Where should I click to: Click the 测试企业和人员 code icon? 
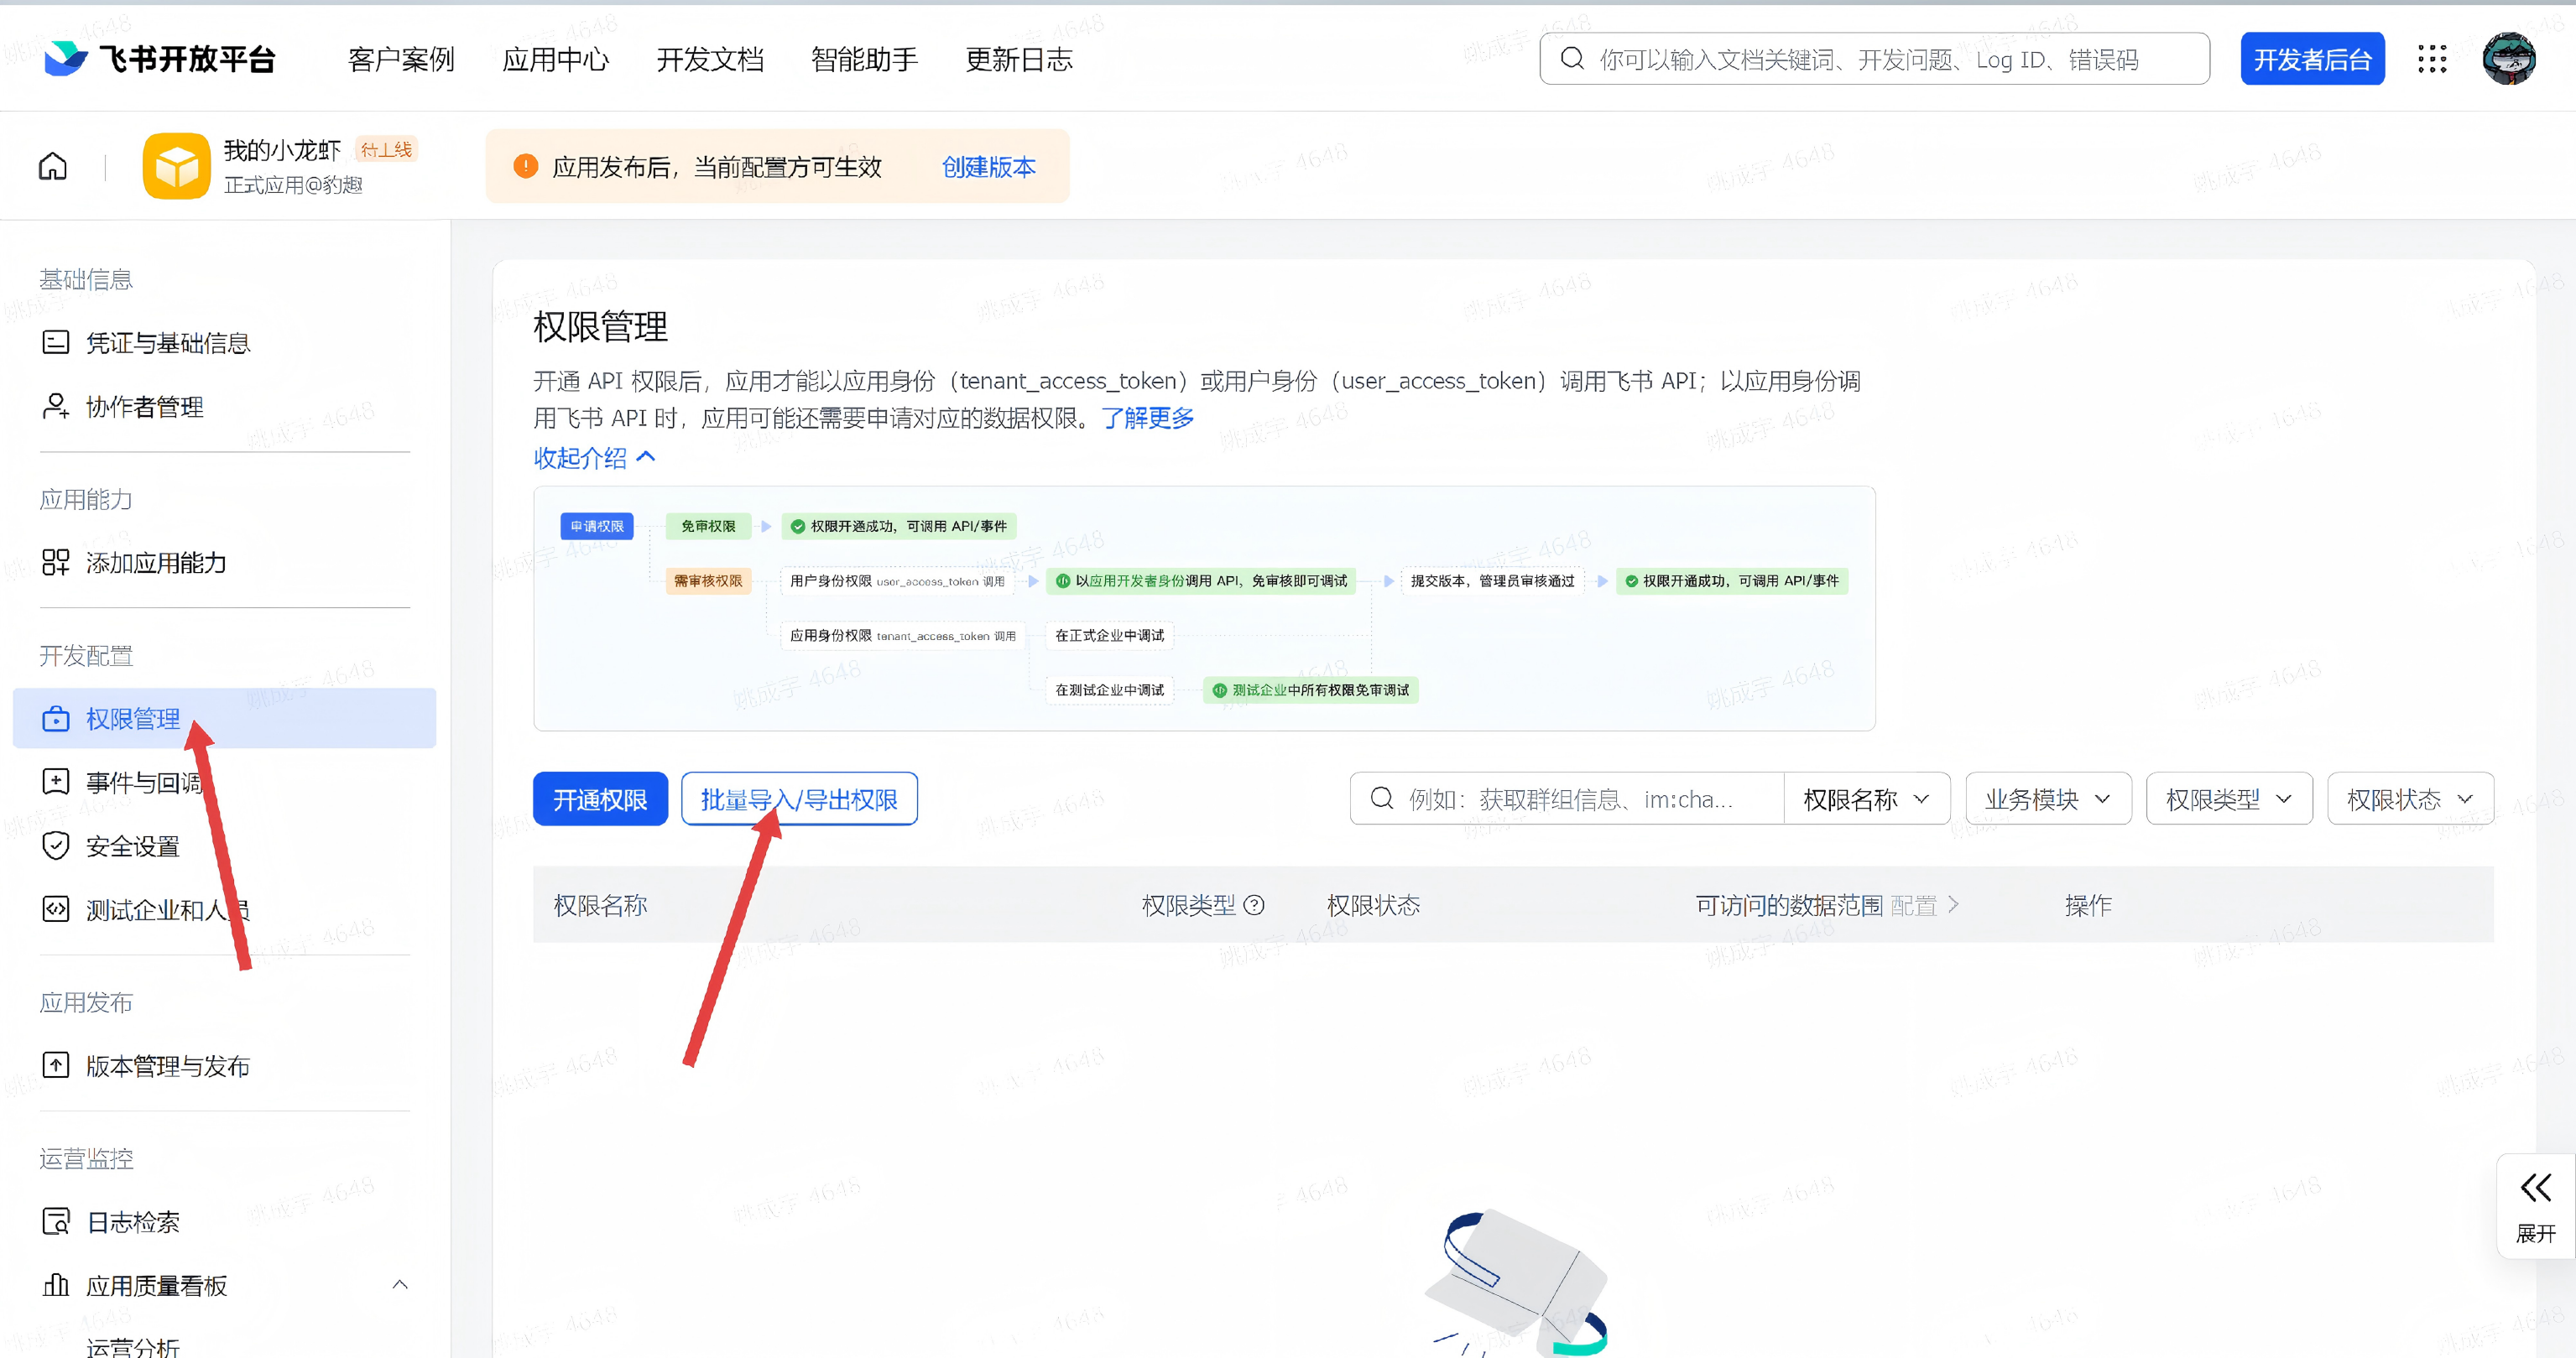point(56,909)
